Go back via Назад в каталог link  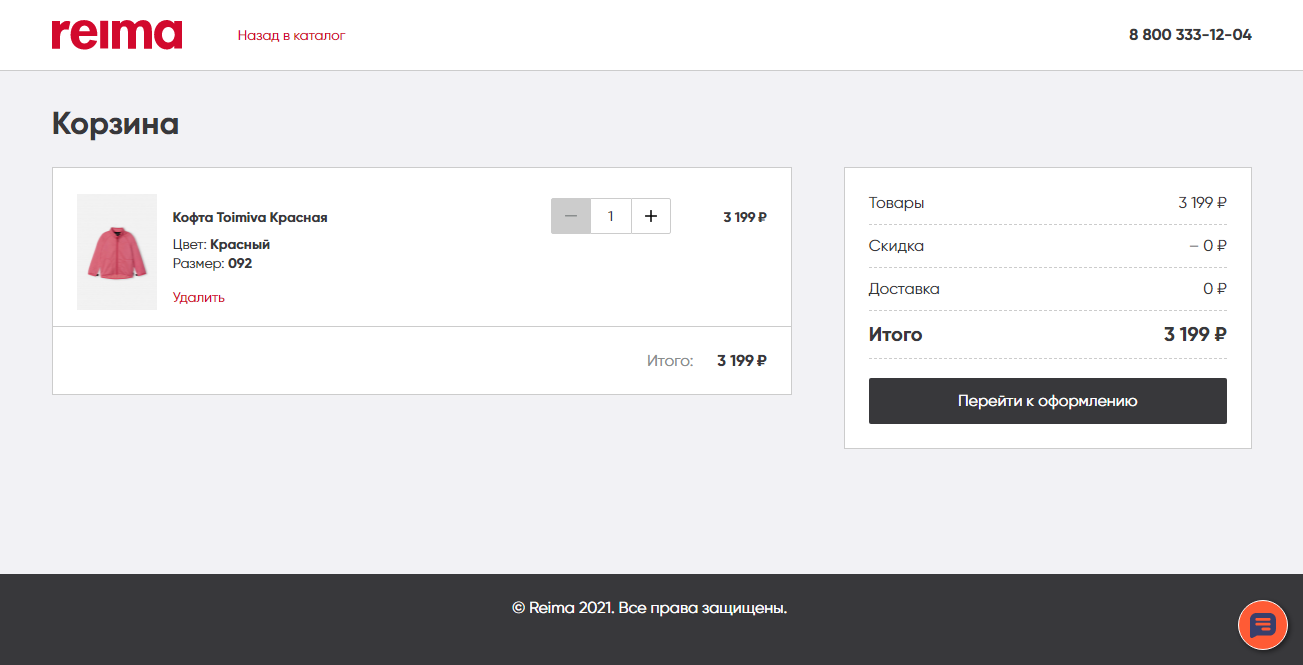(291, 35)
